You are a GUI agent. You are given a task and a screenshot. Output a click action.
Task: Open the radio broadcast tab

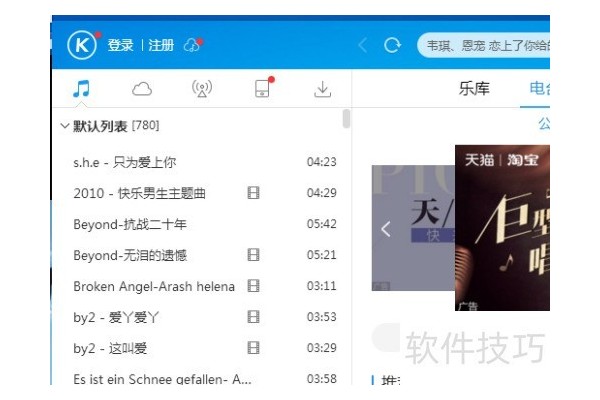pos(202,89)
